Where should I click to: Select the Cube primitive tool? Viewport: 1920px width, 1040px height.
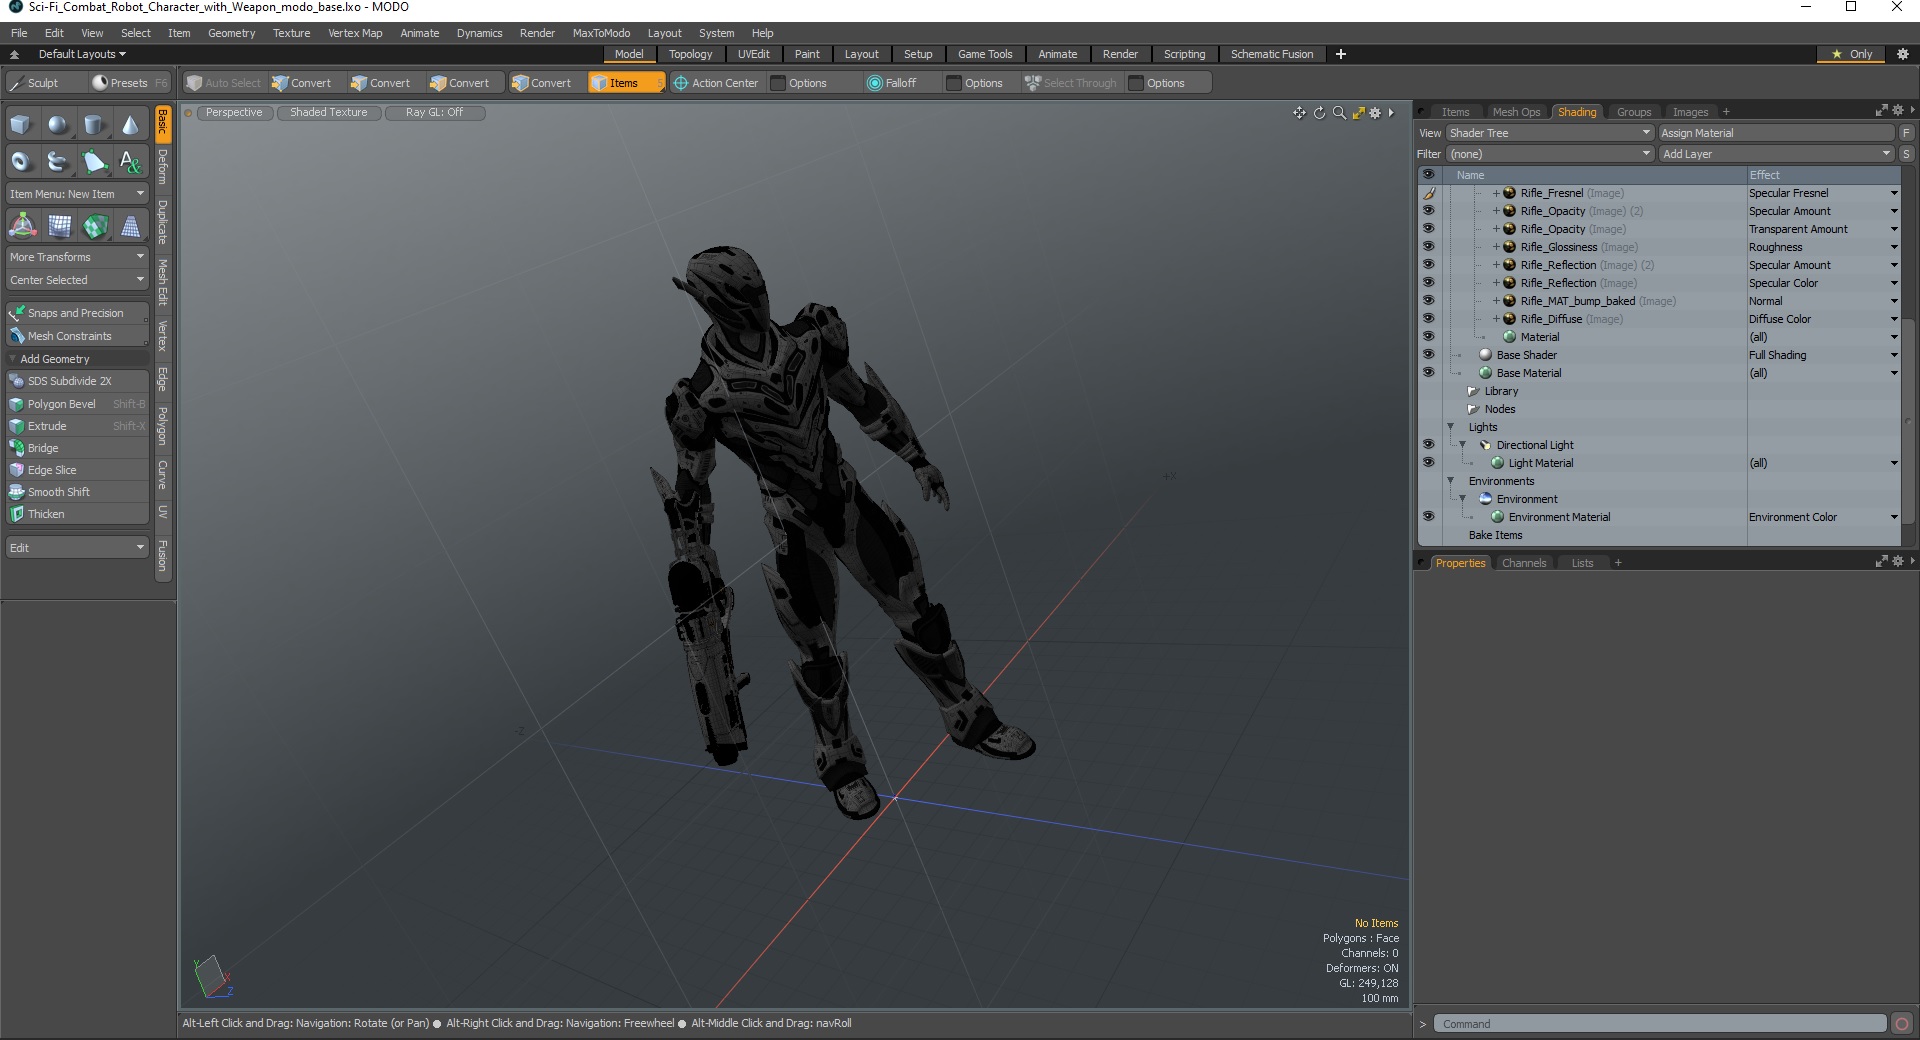click(21, 125)
